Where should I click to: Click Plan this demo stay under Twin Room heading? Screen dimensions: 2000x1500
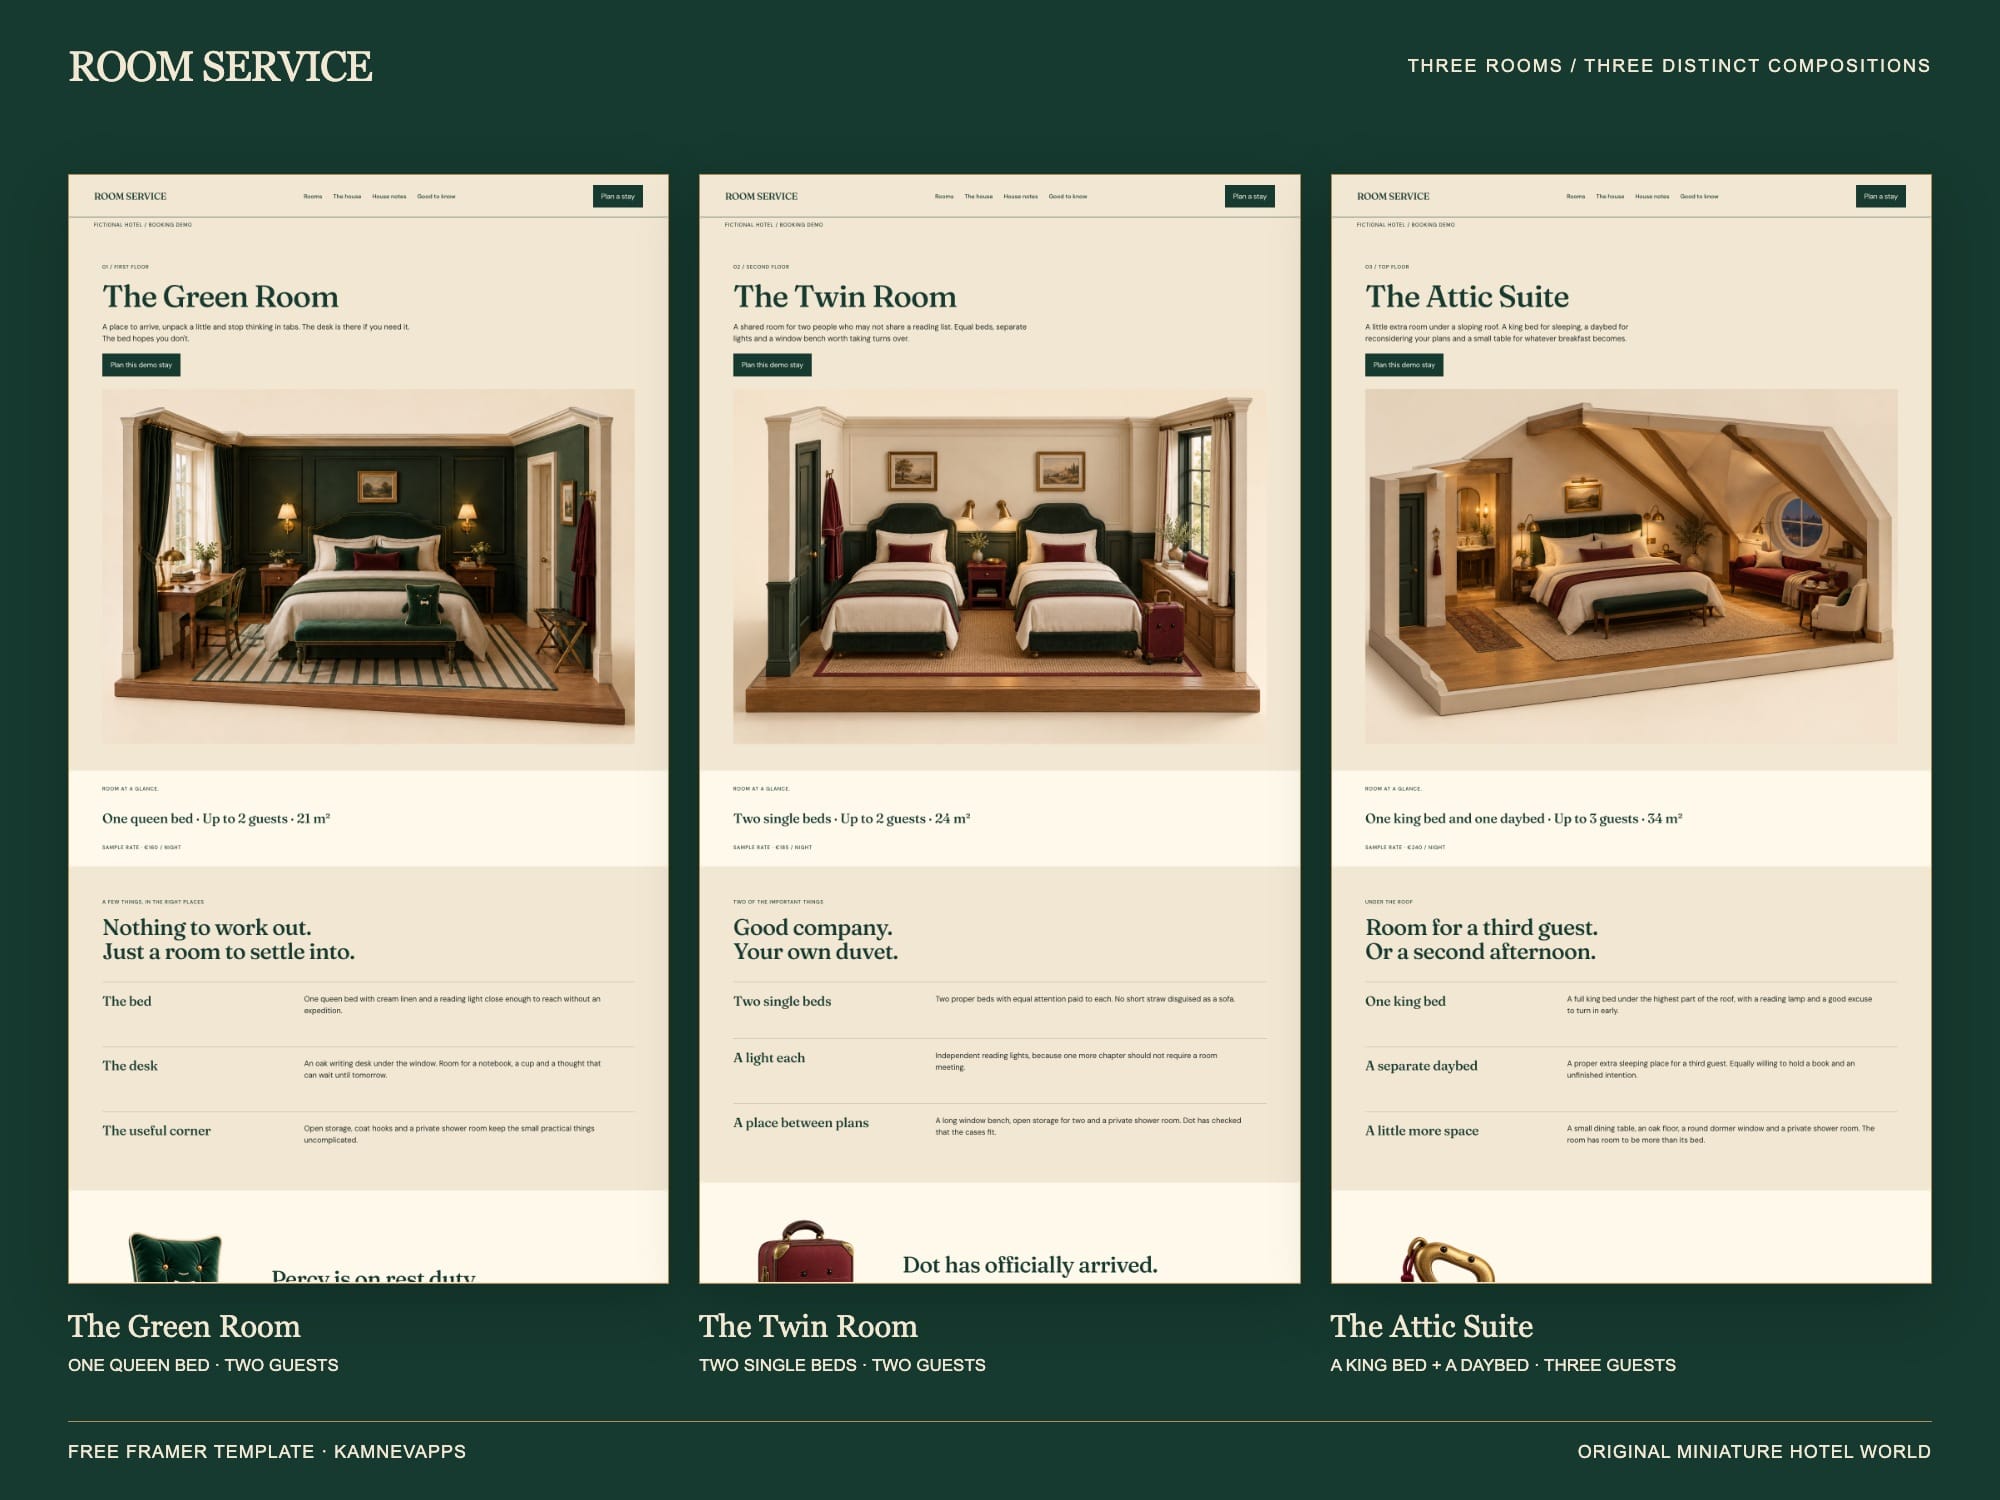tap(772, 365)
